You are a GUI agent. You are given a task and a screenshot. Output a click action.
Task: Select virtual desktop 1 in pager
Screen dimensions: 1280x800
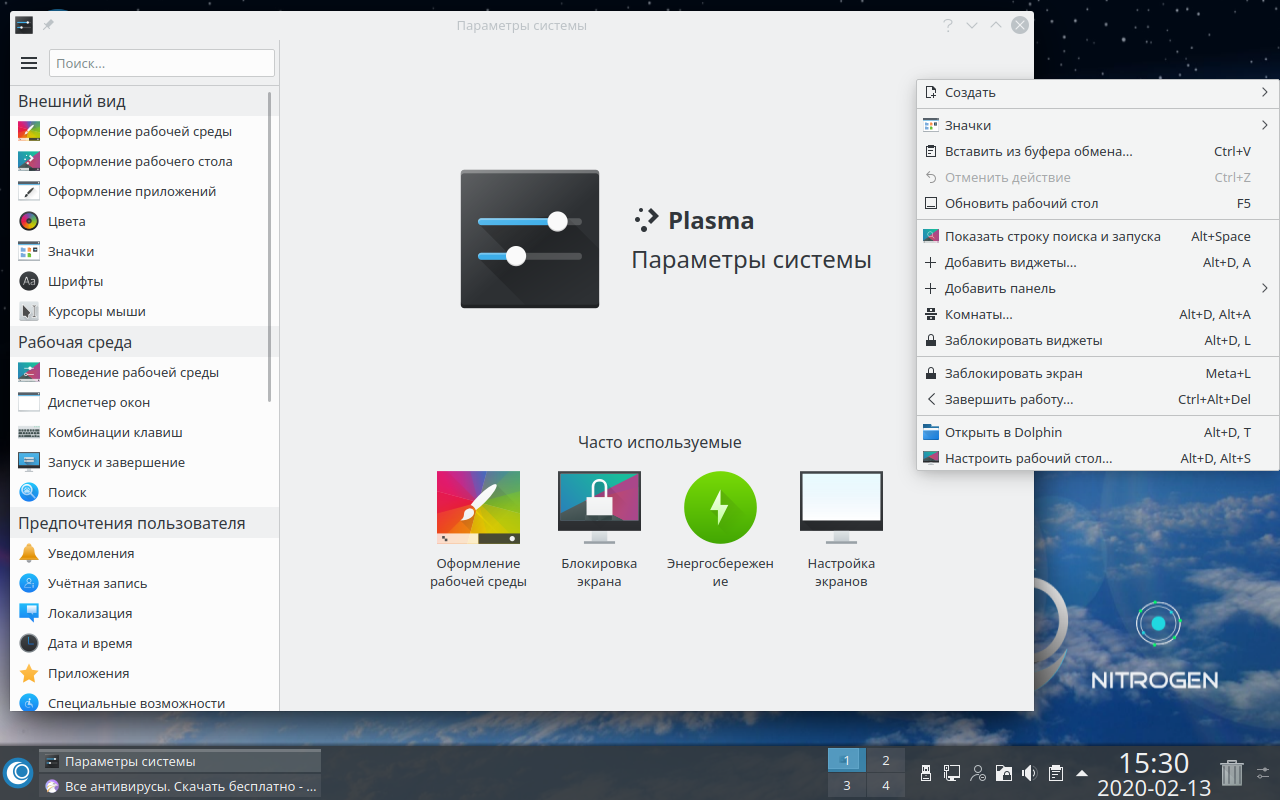pyautogui.click(x=846, y=760)
